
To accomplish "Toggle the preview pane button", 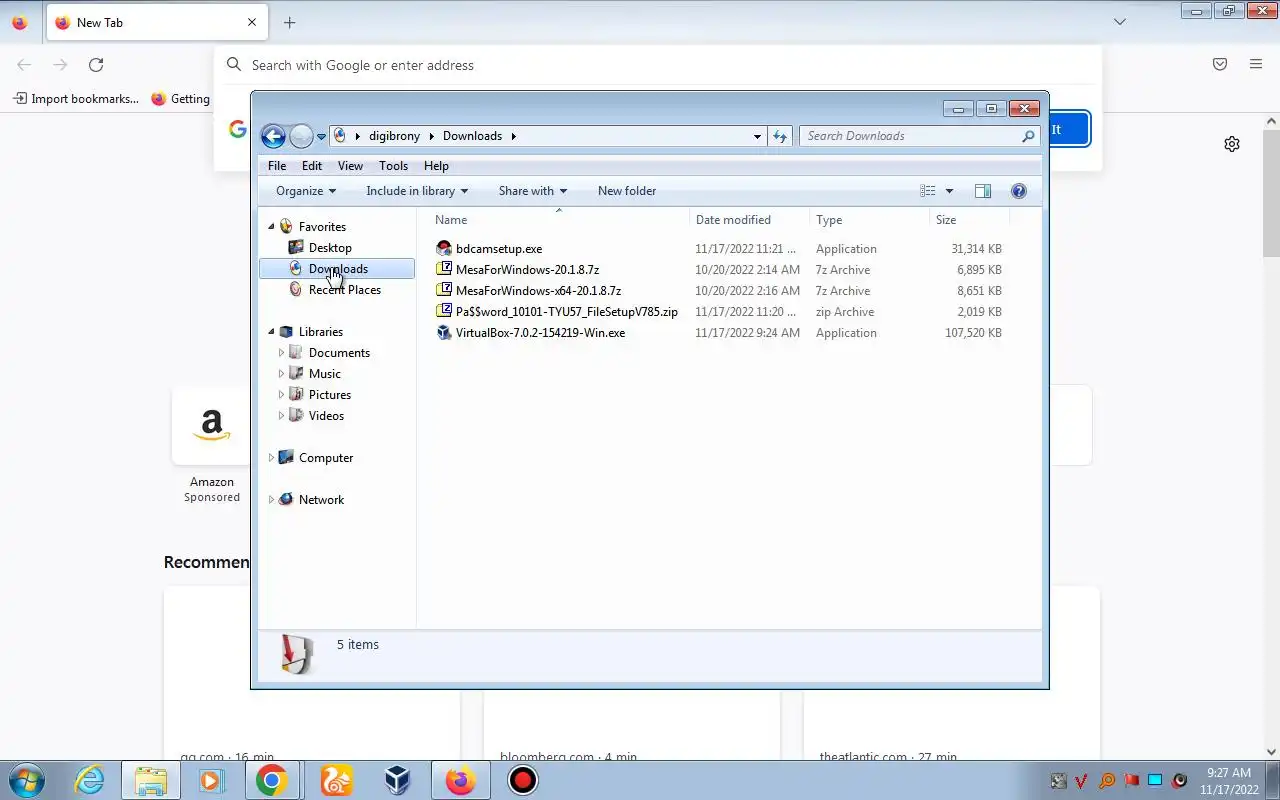I will 983,191.
